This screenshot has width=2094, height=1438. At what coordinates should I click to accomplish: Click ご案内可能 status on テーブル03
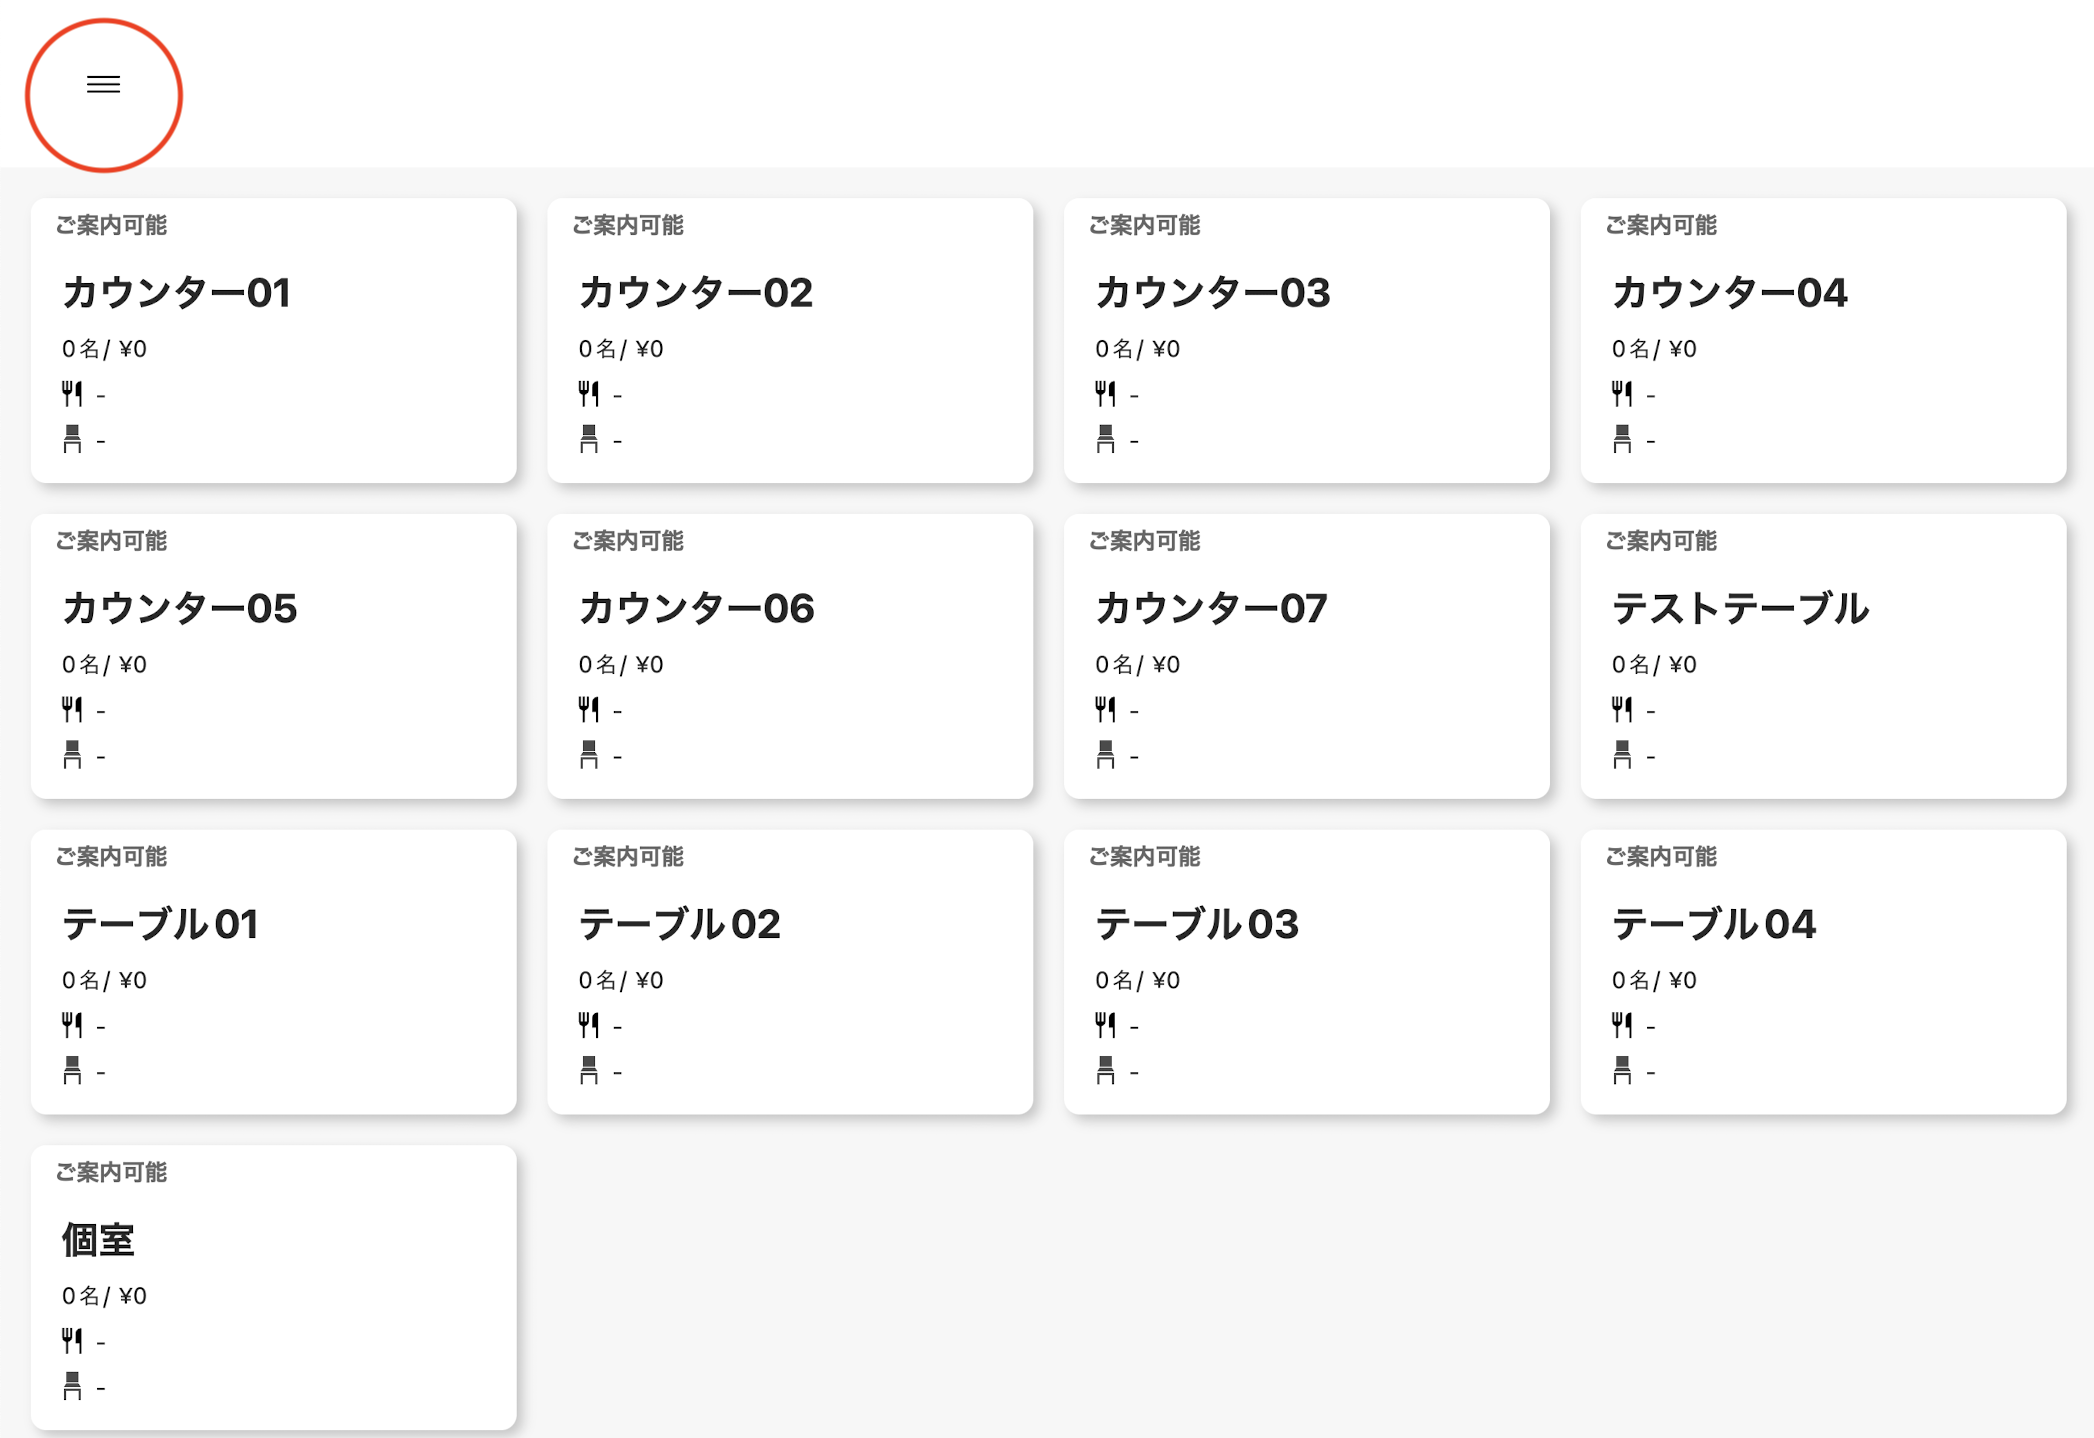click(x=1144, y=856)
